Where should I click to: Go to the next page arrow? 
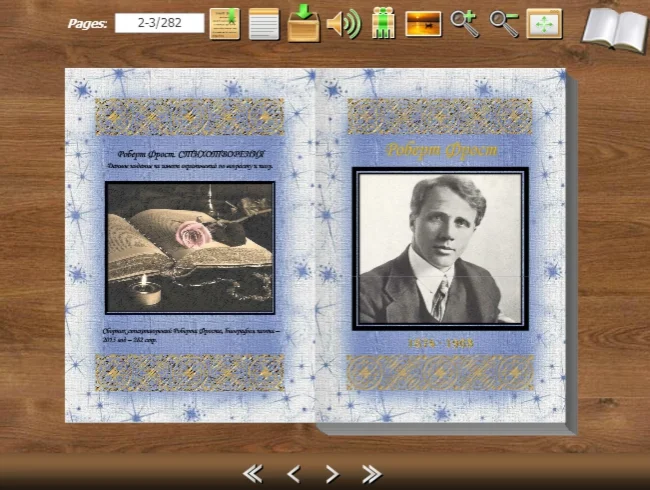pos(332,473)
